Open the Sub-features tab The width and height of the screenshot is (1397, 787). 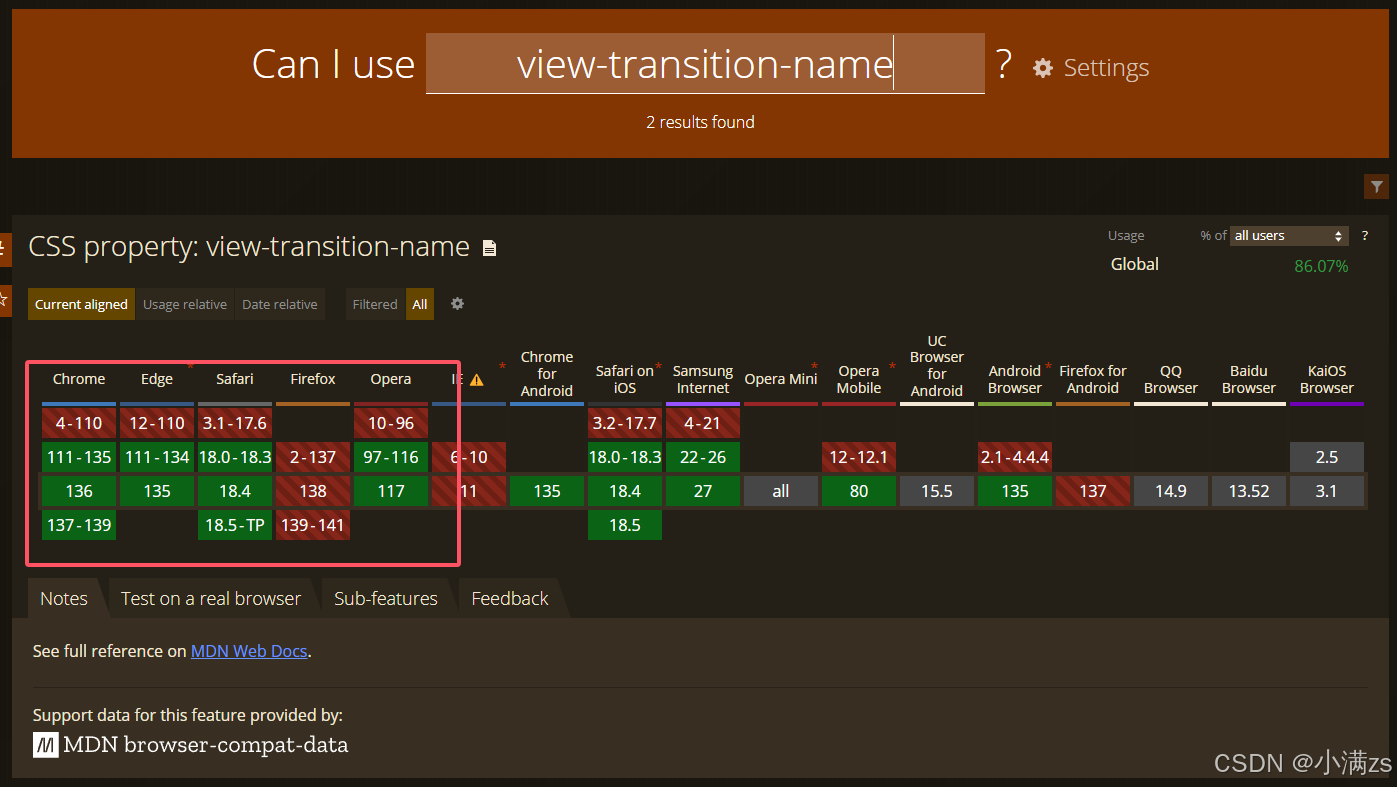pyautogui.click(x=386, y=598)
